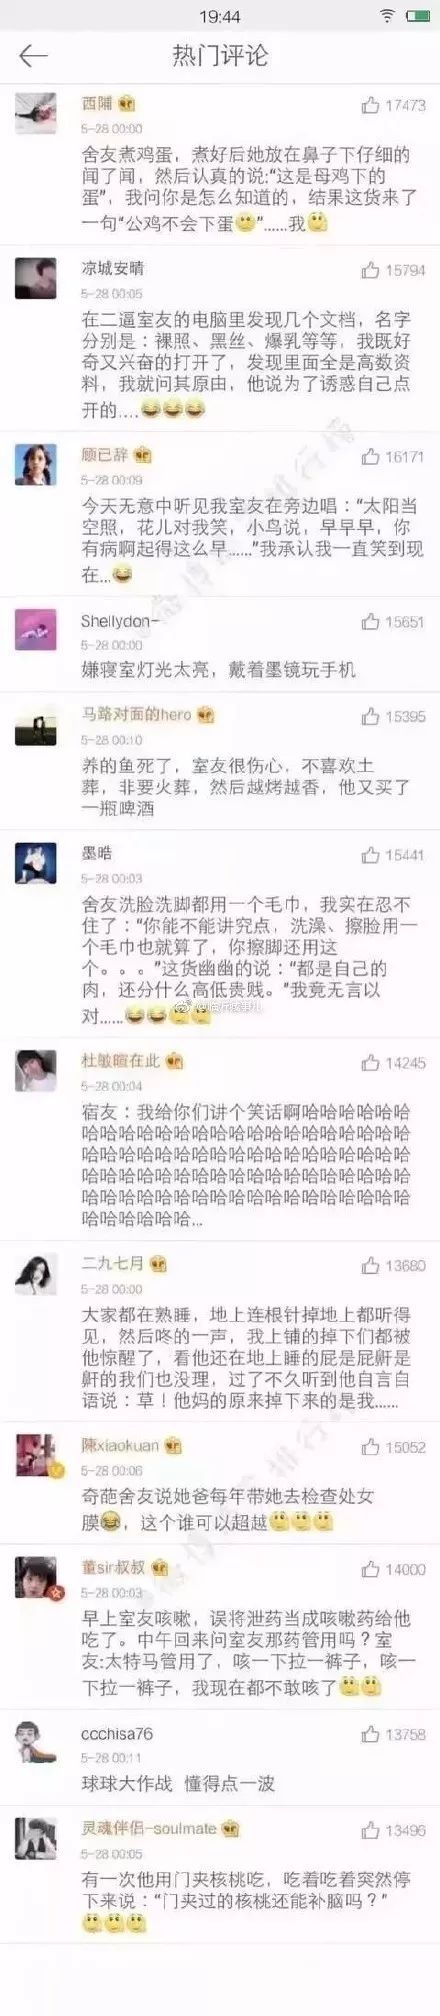This screenshot has width=440, height=2016.
Task: Tap the username 董sir叔叔
Action: pos(113,1567)
